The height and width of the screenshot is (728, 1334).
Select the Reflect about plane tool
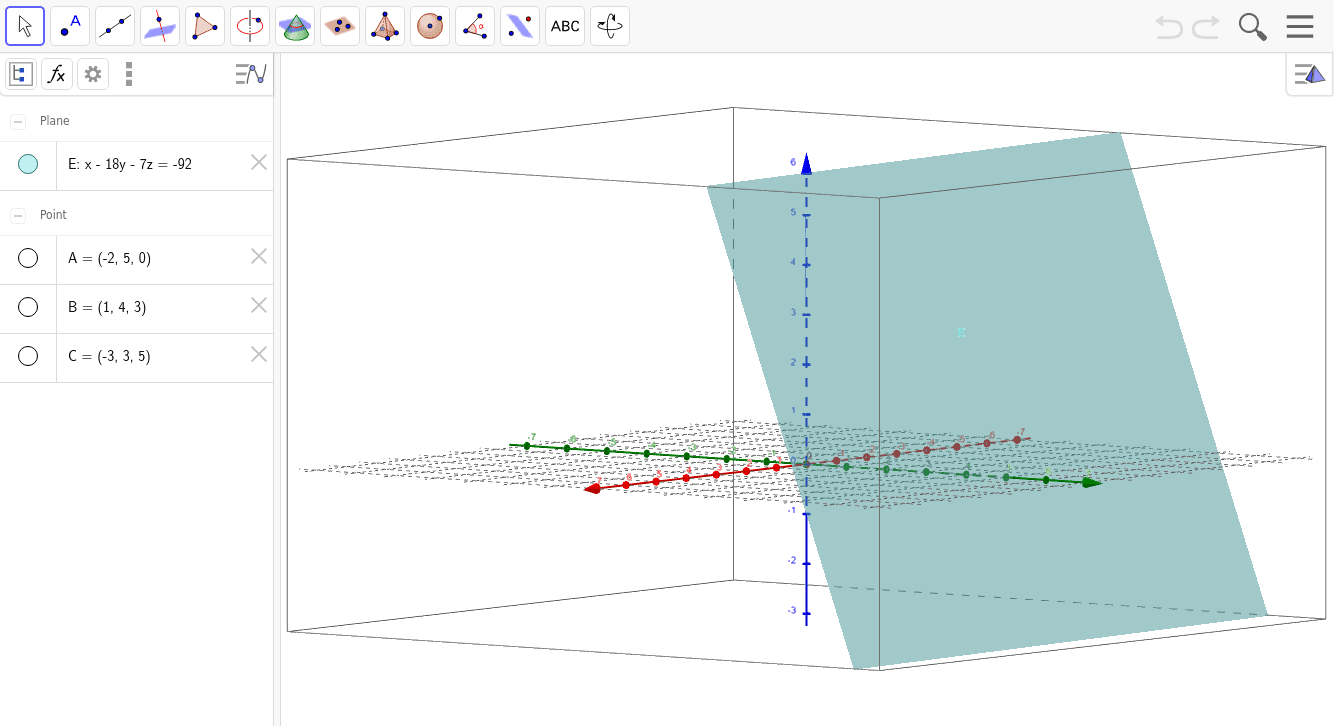(x=520, y=26)
